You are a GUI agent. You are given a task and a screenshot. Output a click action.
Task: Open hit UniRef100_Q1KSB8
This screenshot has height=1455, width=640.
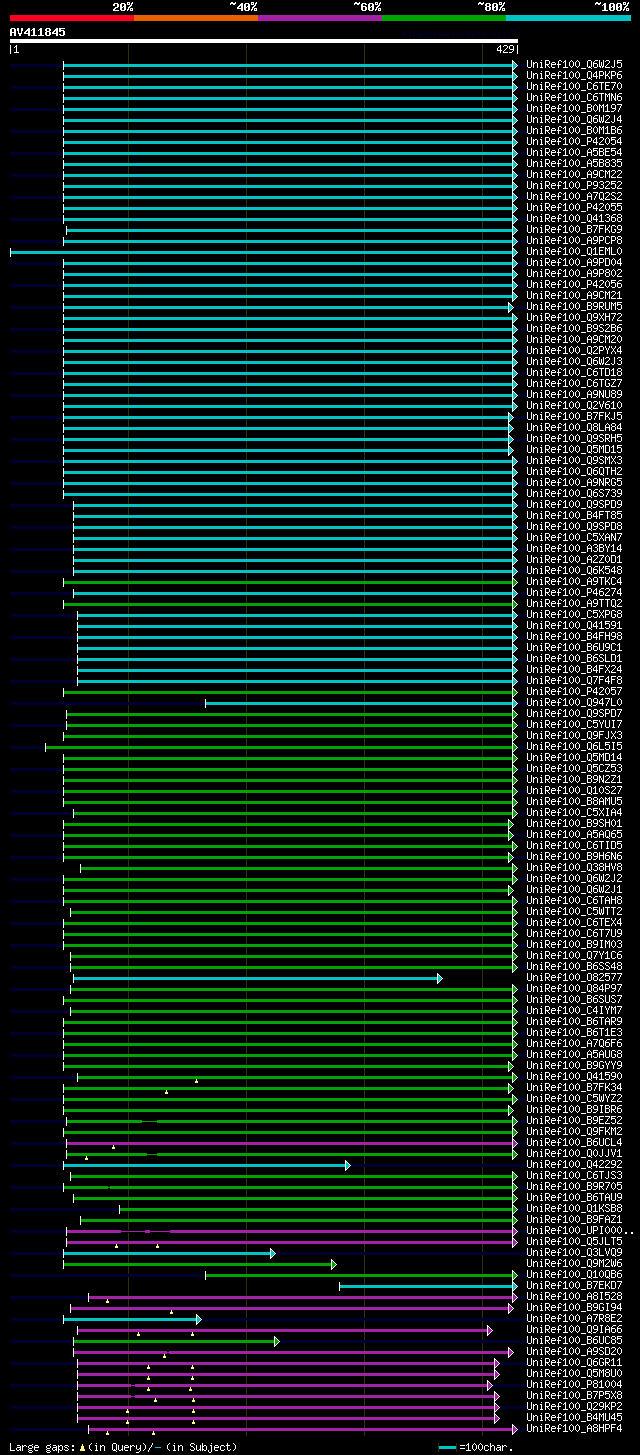[x=574, y=1208]
